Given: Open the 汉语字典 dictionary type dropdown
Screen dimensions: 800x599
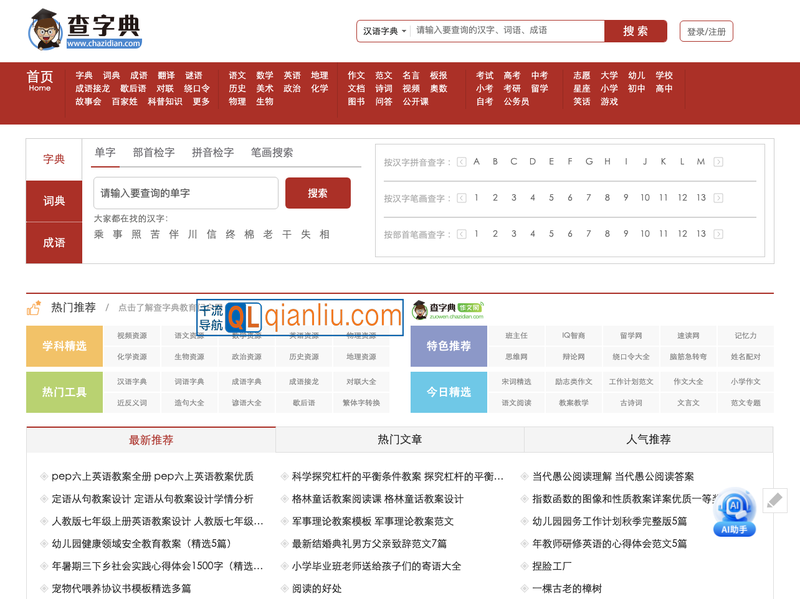Looking at the screenshot, I should coord(382,30).
